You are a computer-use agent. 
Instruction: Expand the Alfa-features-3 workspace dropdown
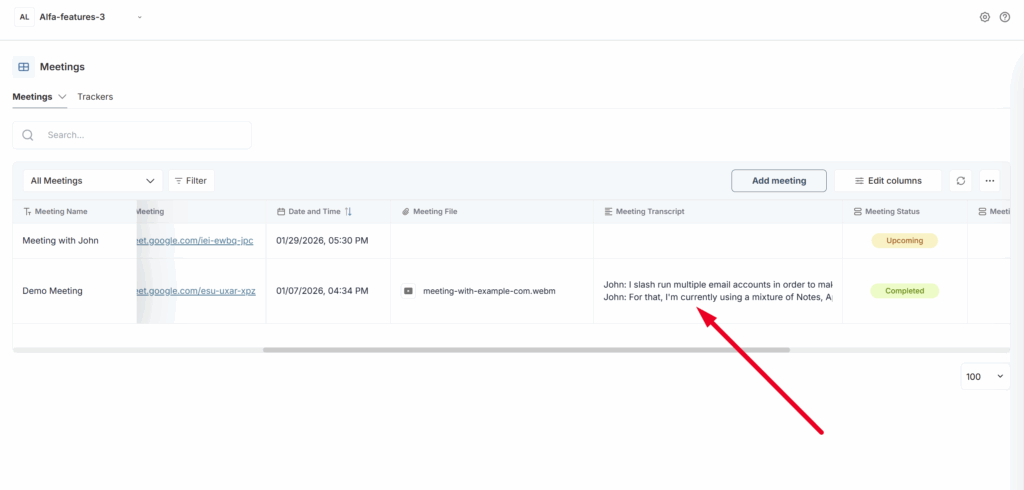139,17
